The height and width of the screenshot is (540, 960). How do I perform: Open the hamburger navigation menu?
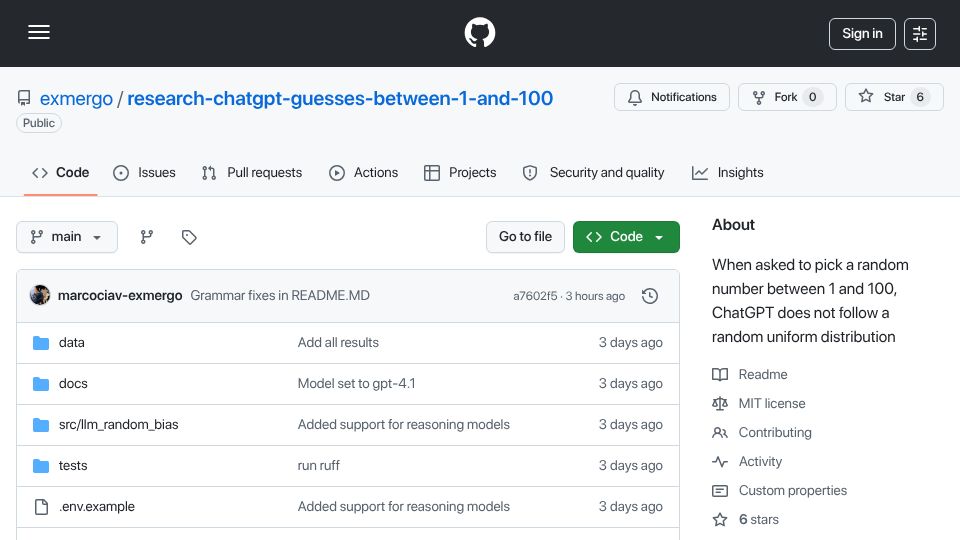39,32
